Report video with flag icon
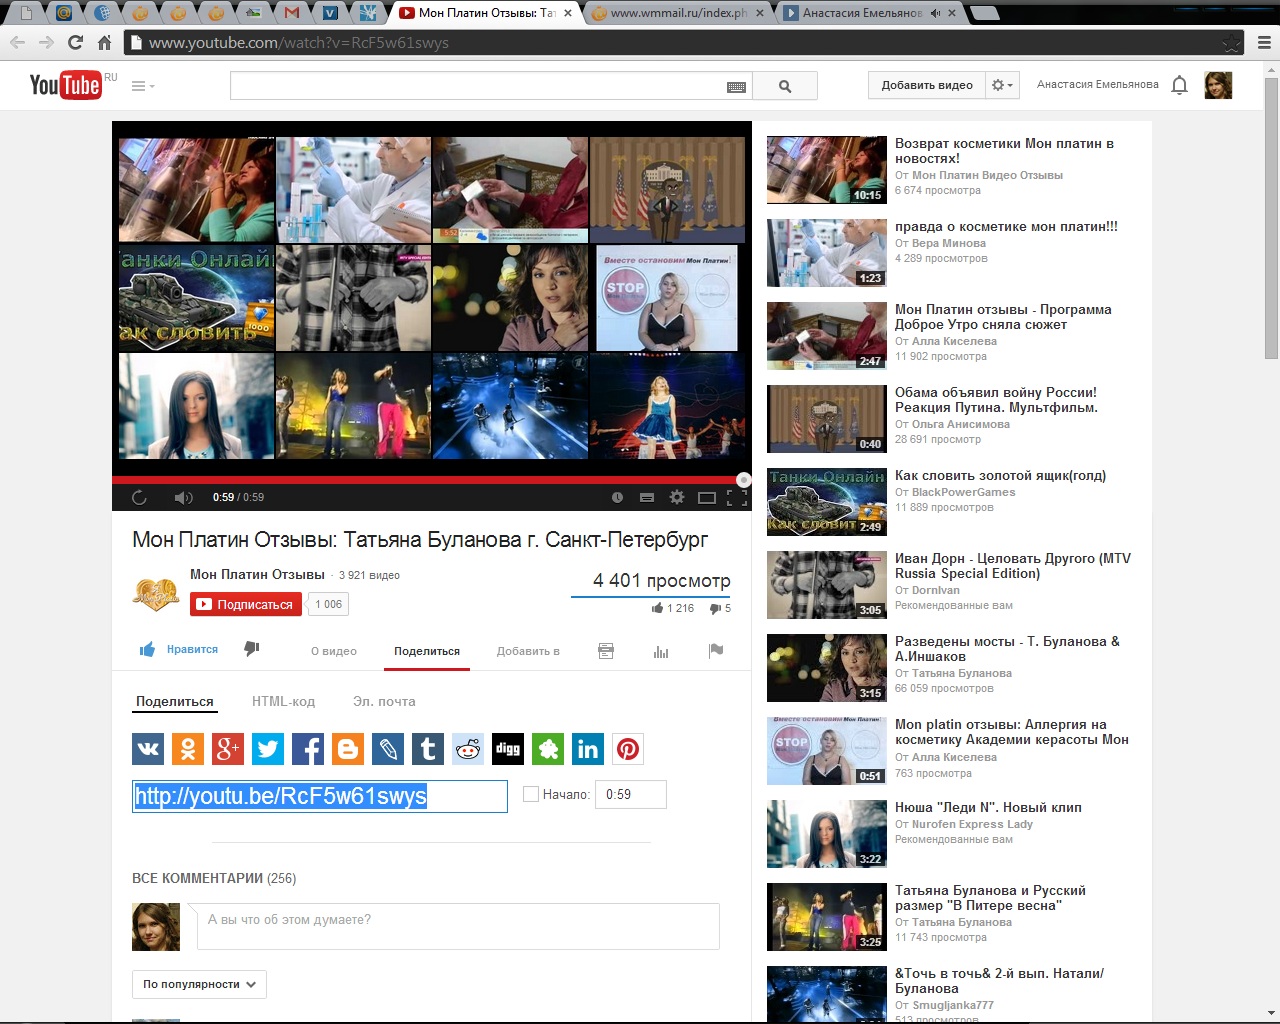The image size is (1280, 1024). (x=716, y=651)
